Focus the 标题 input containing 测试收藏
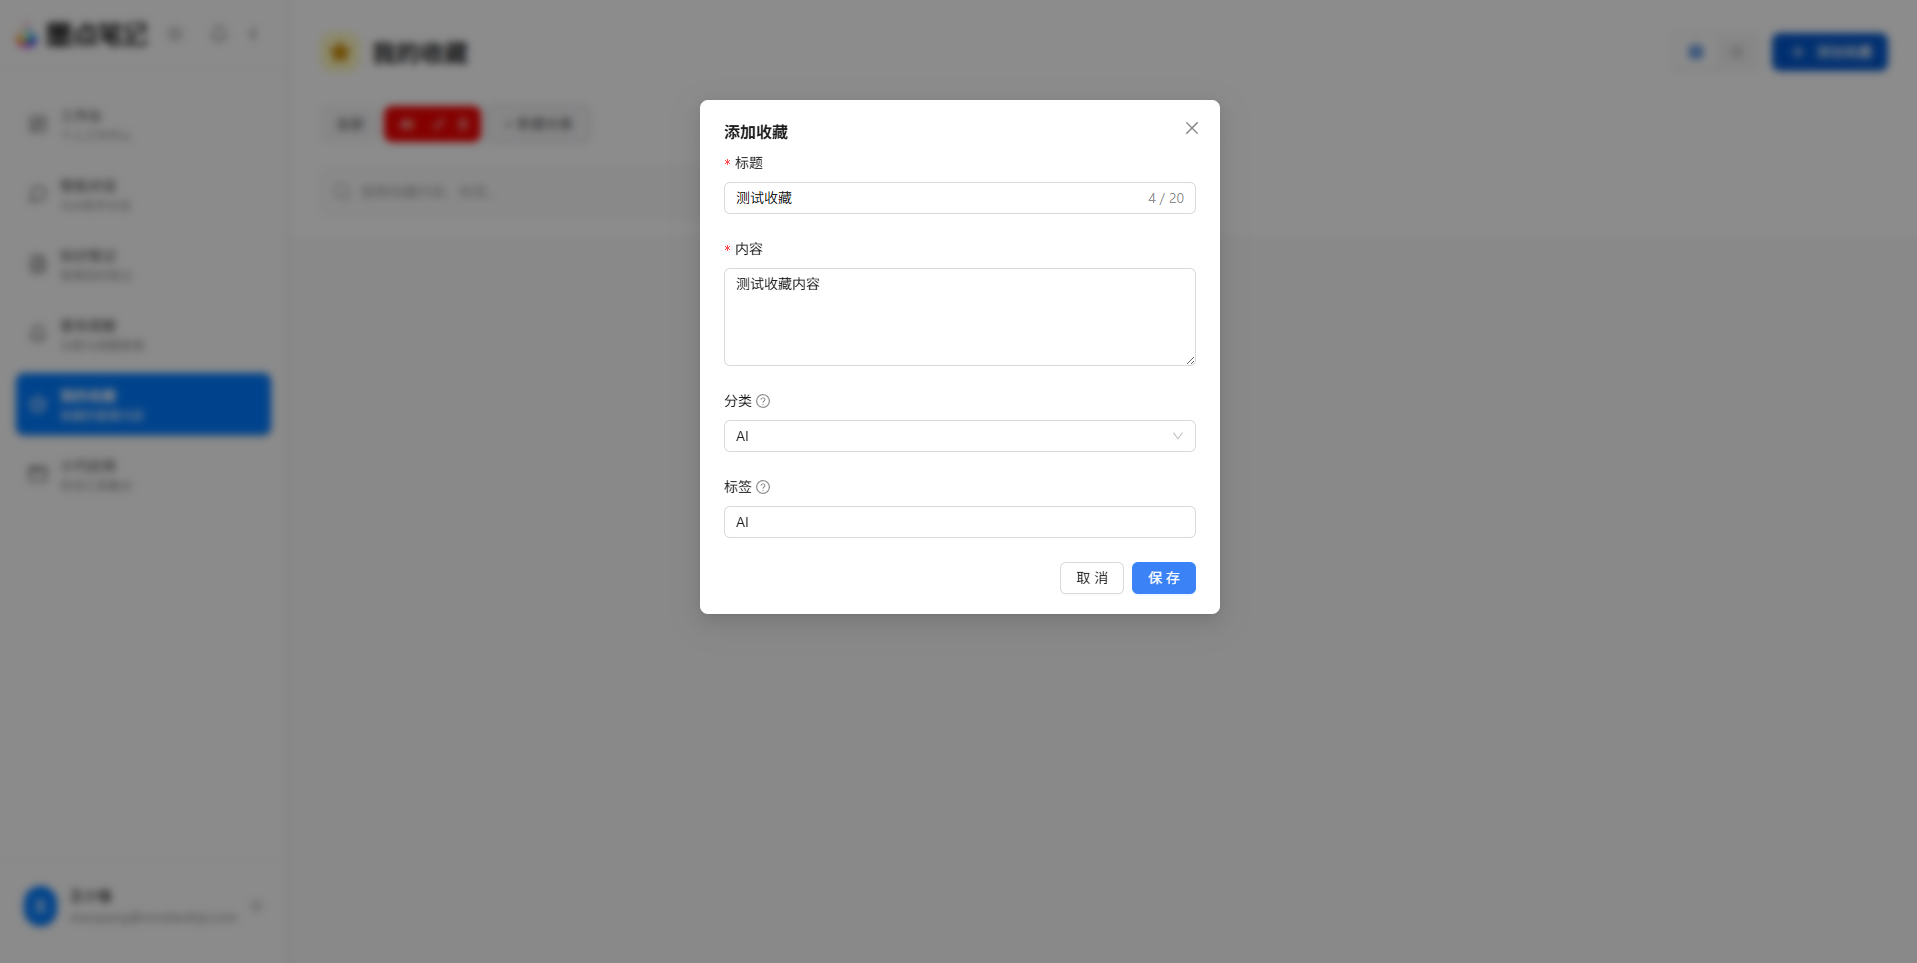The width and height of the screenshot is (1917, 963). (959, 198)
